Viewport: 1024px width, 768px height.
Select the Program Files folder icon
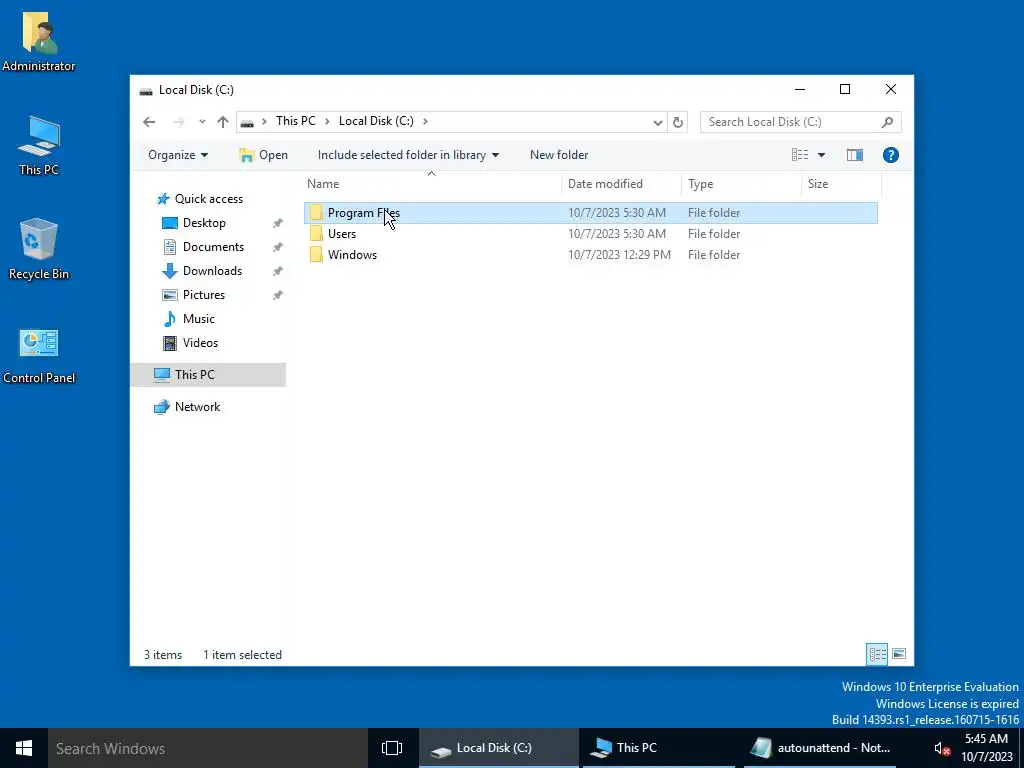[316, 212]
